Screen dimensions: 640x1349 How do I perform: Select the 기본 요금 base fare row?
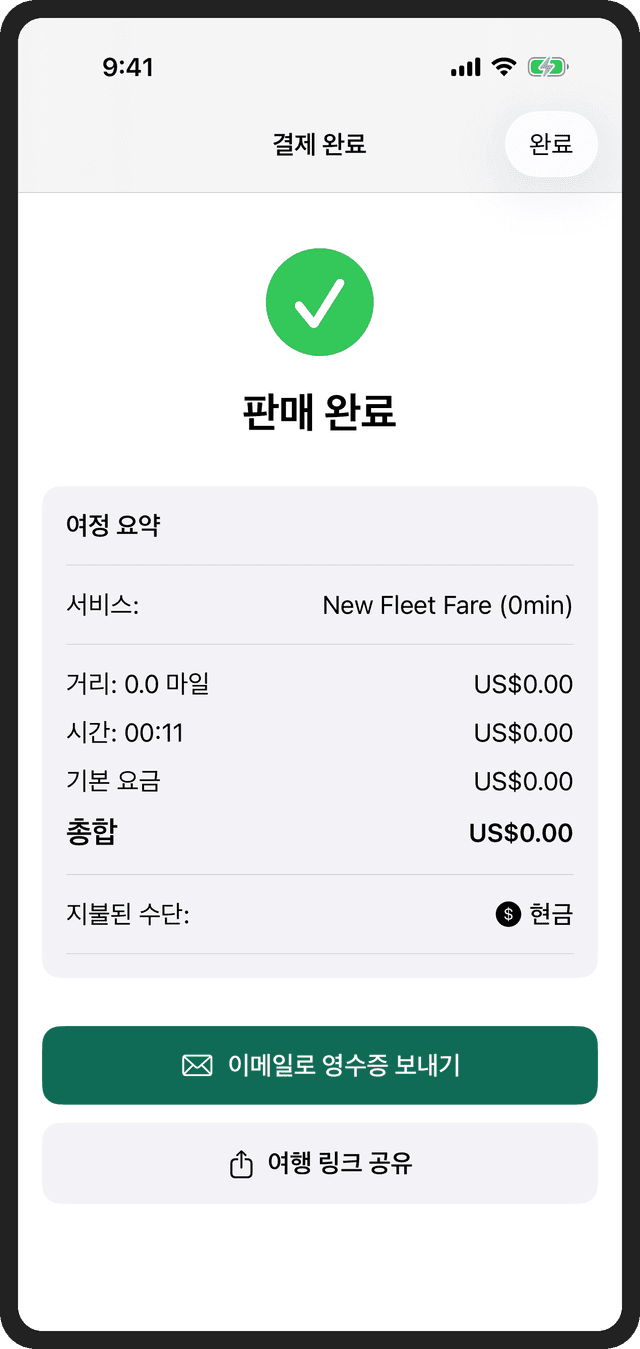(x=320, y=781)
